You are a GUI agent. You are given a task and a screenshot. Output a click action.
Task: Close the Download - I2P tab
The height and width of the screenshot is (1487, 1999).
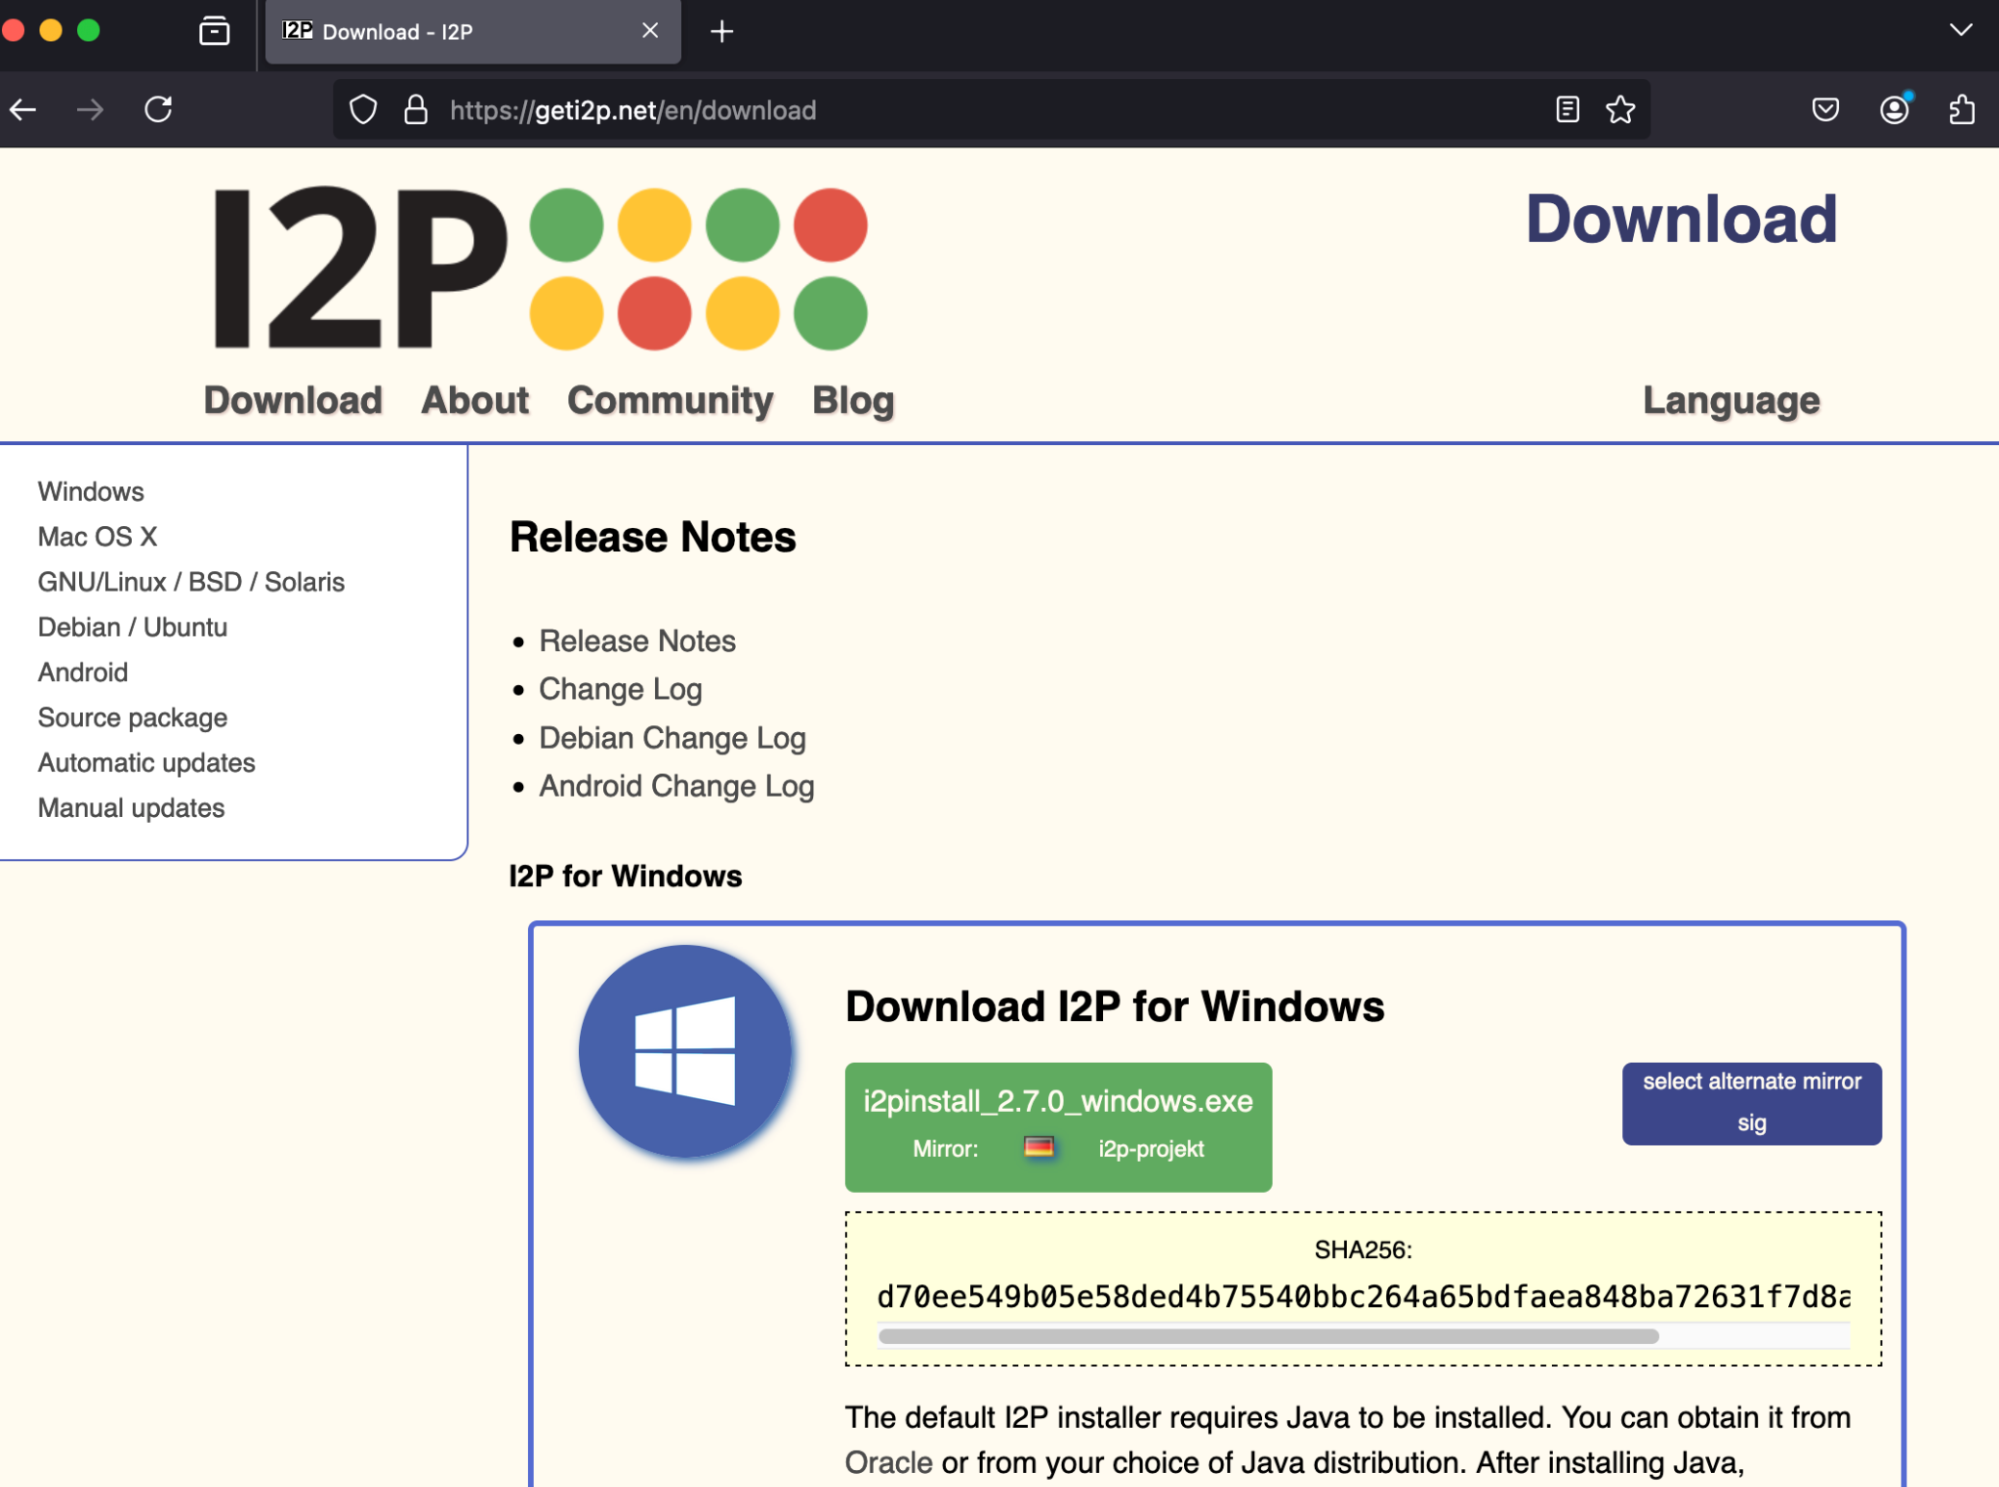650,31
